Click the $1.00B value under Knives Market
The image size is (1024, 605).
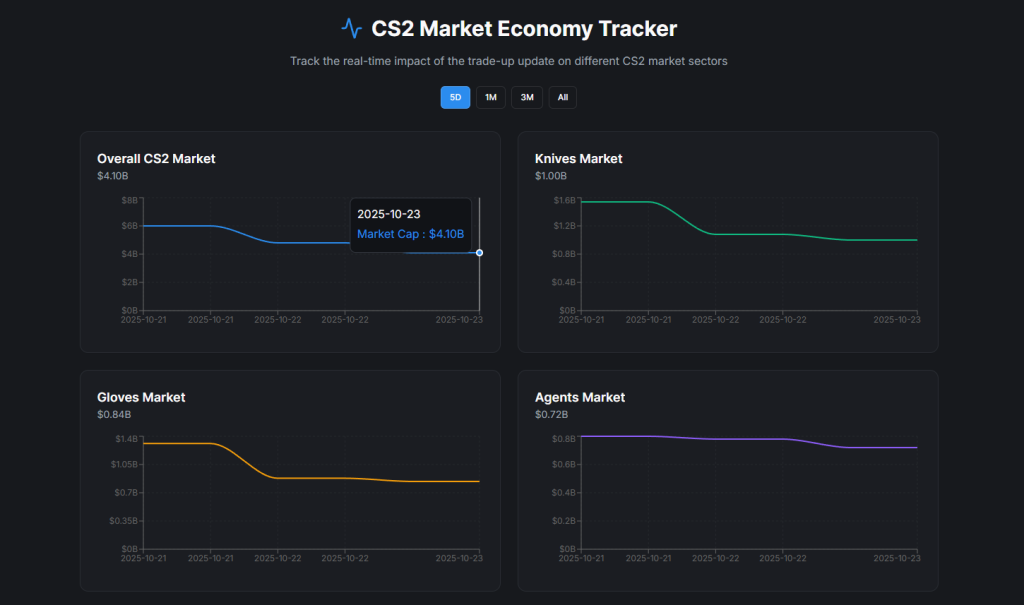pyautogui.click(x=551, y=176)
